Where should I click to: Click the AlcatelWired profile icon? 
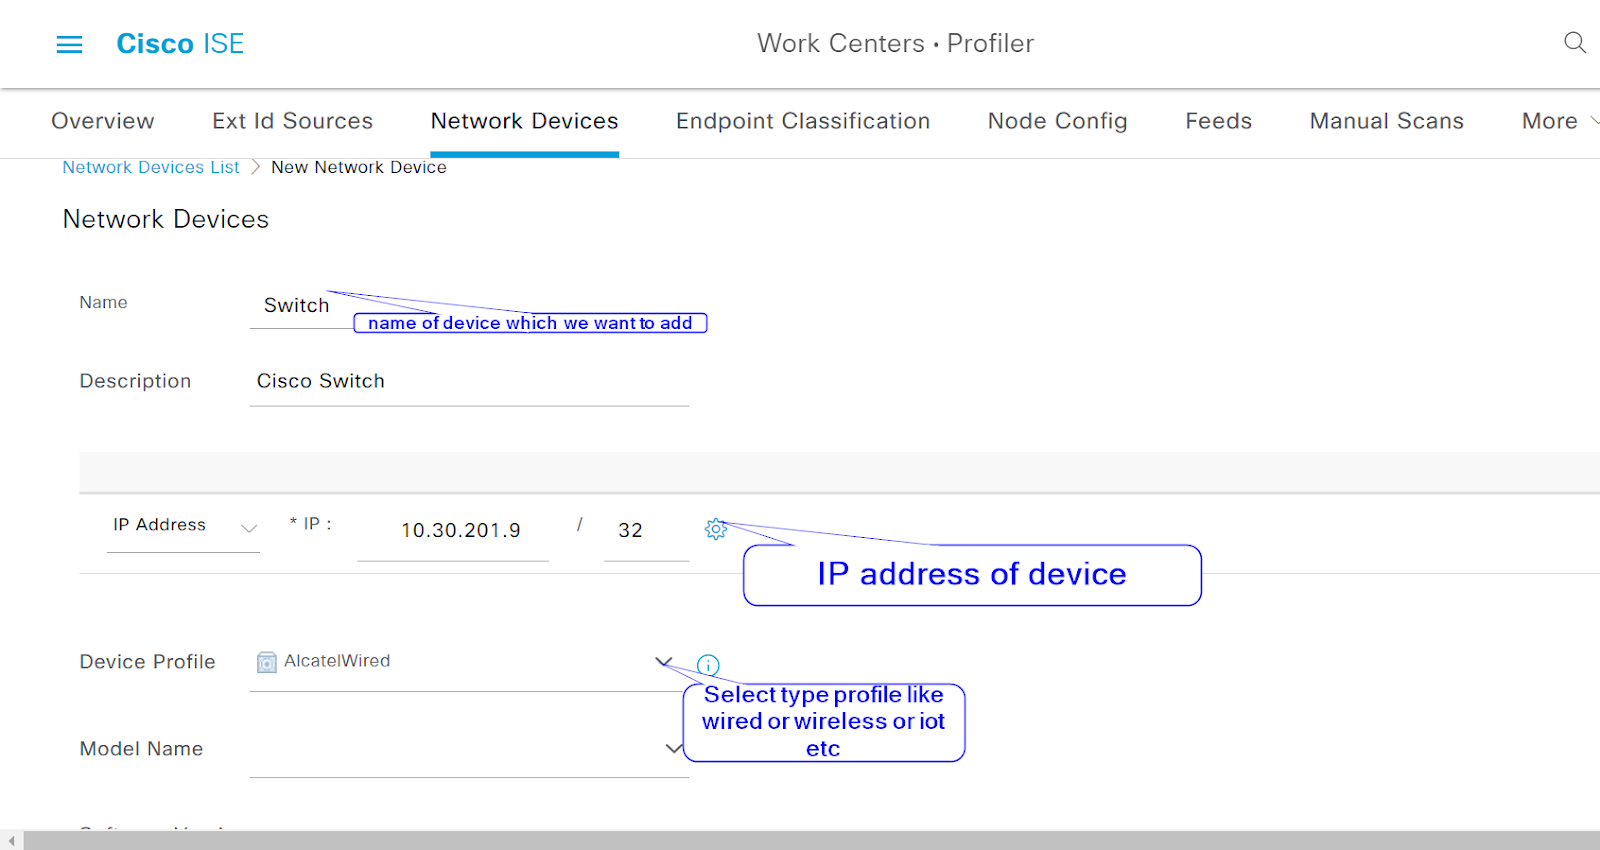[x=266, y=662]
